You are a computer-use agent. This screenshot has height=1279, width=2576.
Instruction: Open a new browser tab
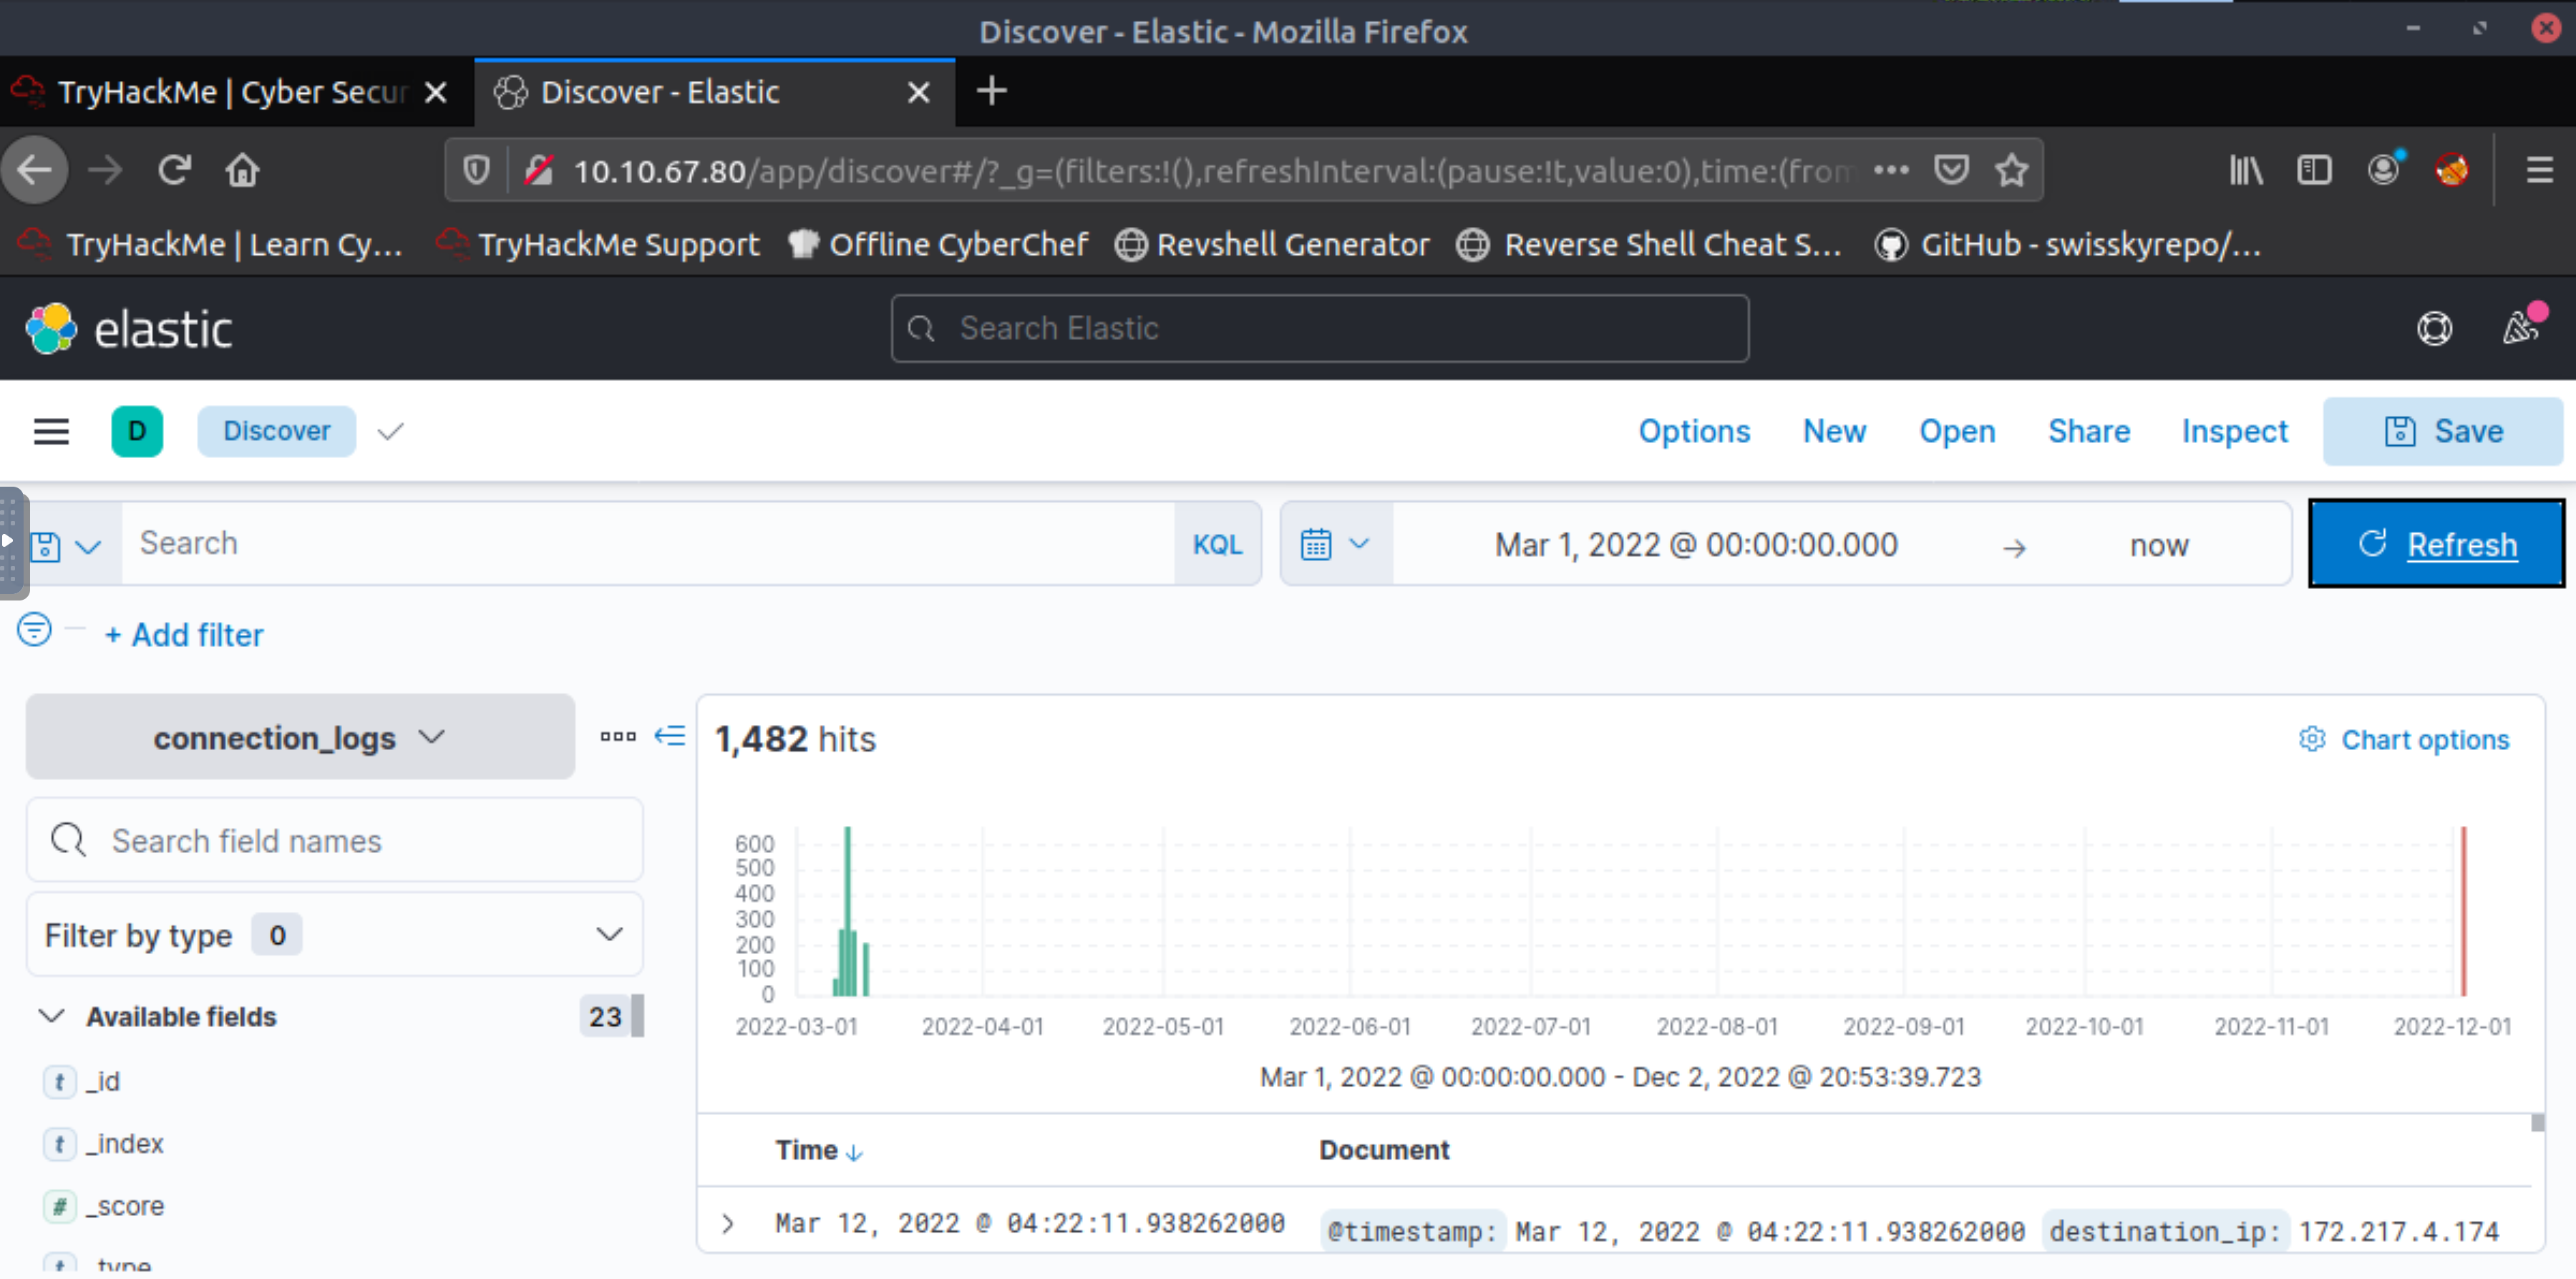click(991, 91)
